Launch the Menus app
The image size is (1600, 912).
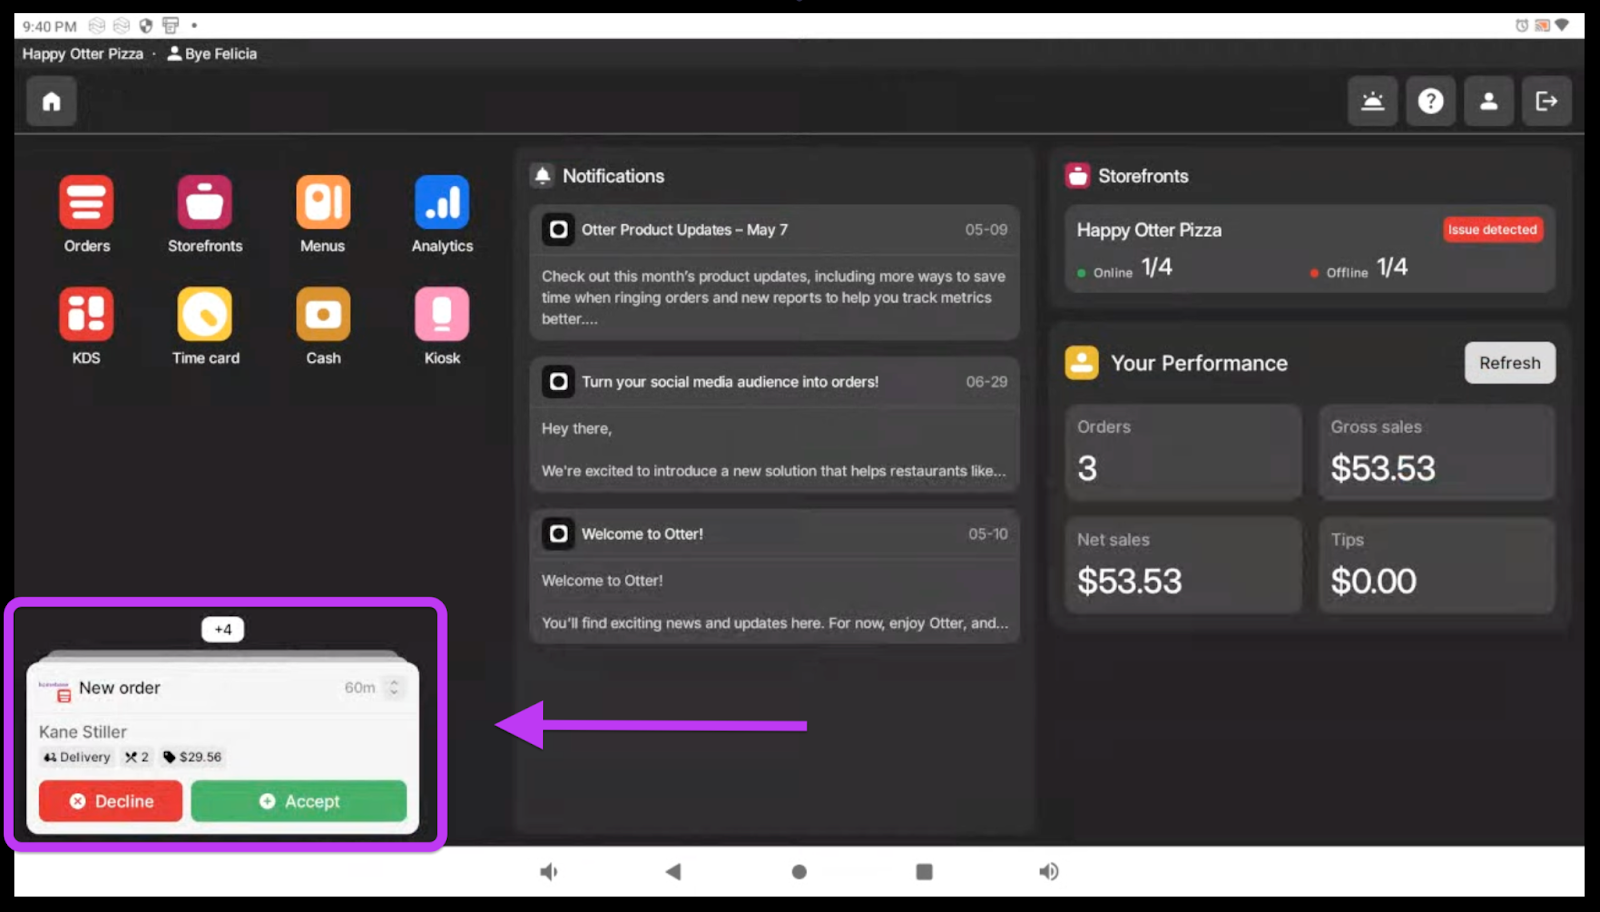pos(323,203)
